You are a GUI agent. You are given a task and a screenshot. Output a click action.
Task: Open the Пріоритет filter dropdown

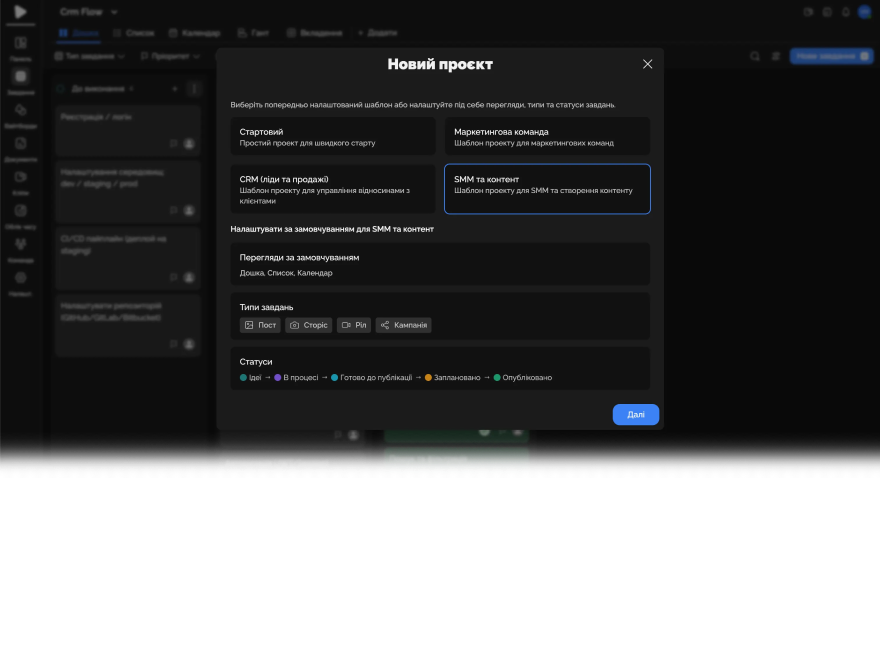click(x=170, y=56)
